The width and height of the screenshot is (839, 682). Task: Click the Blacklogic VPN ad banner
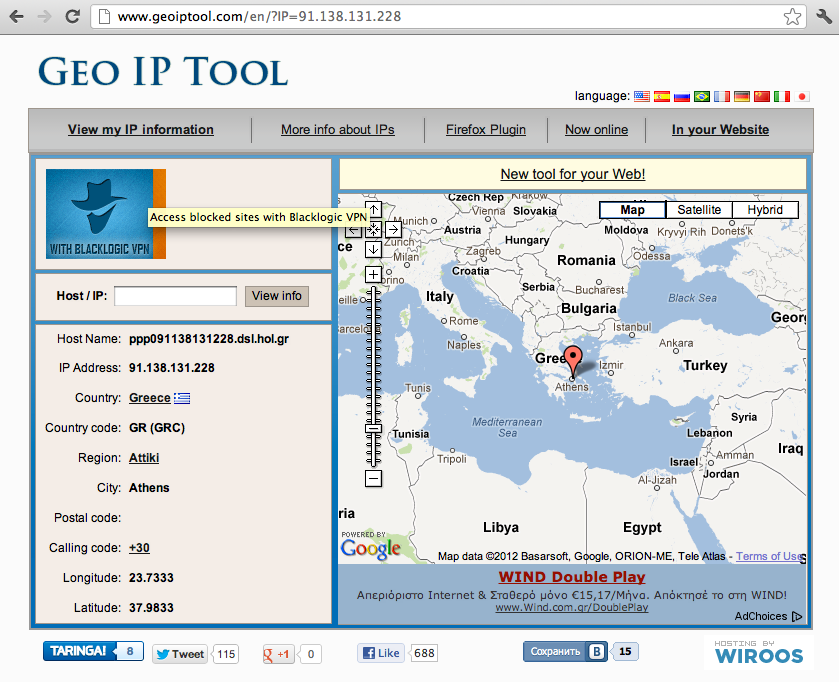coord(106,214)
